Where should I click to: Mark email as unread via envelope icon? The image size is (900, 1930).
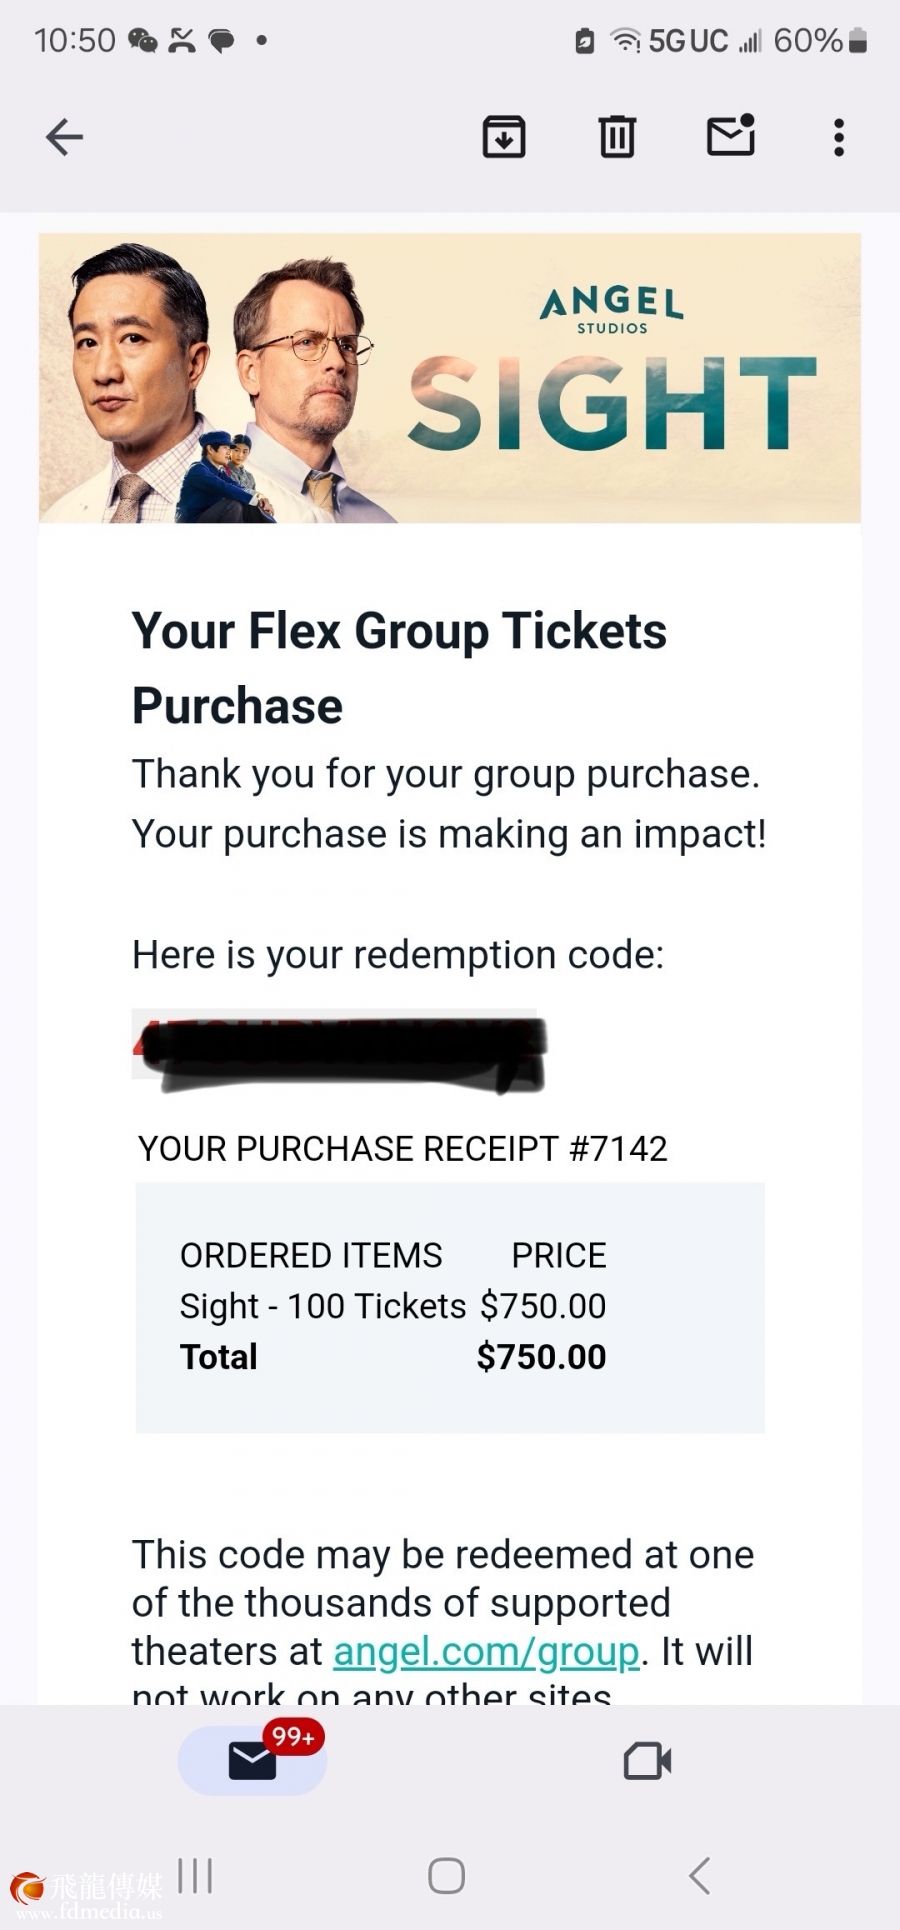pyautogui.click(x=731, y=136)
